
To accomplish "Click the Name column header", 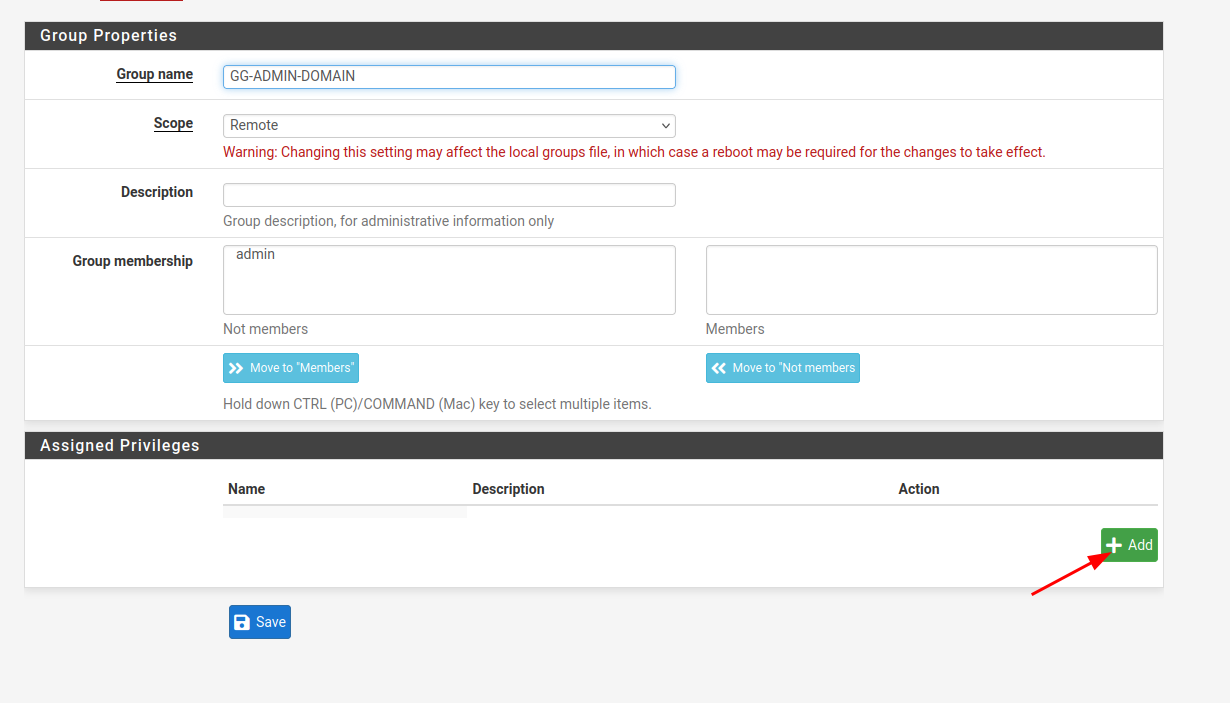I will point(246,489).
